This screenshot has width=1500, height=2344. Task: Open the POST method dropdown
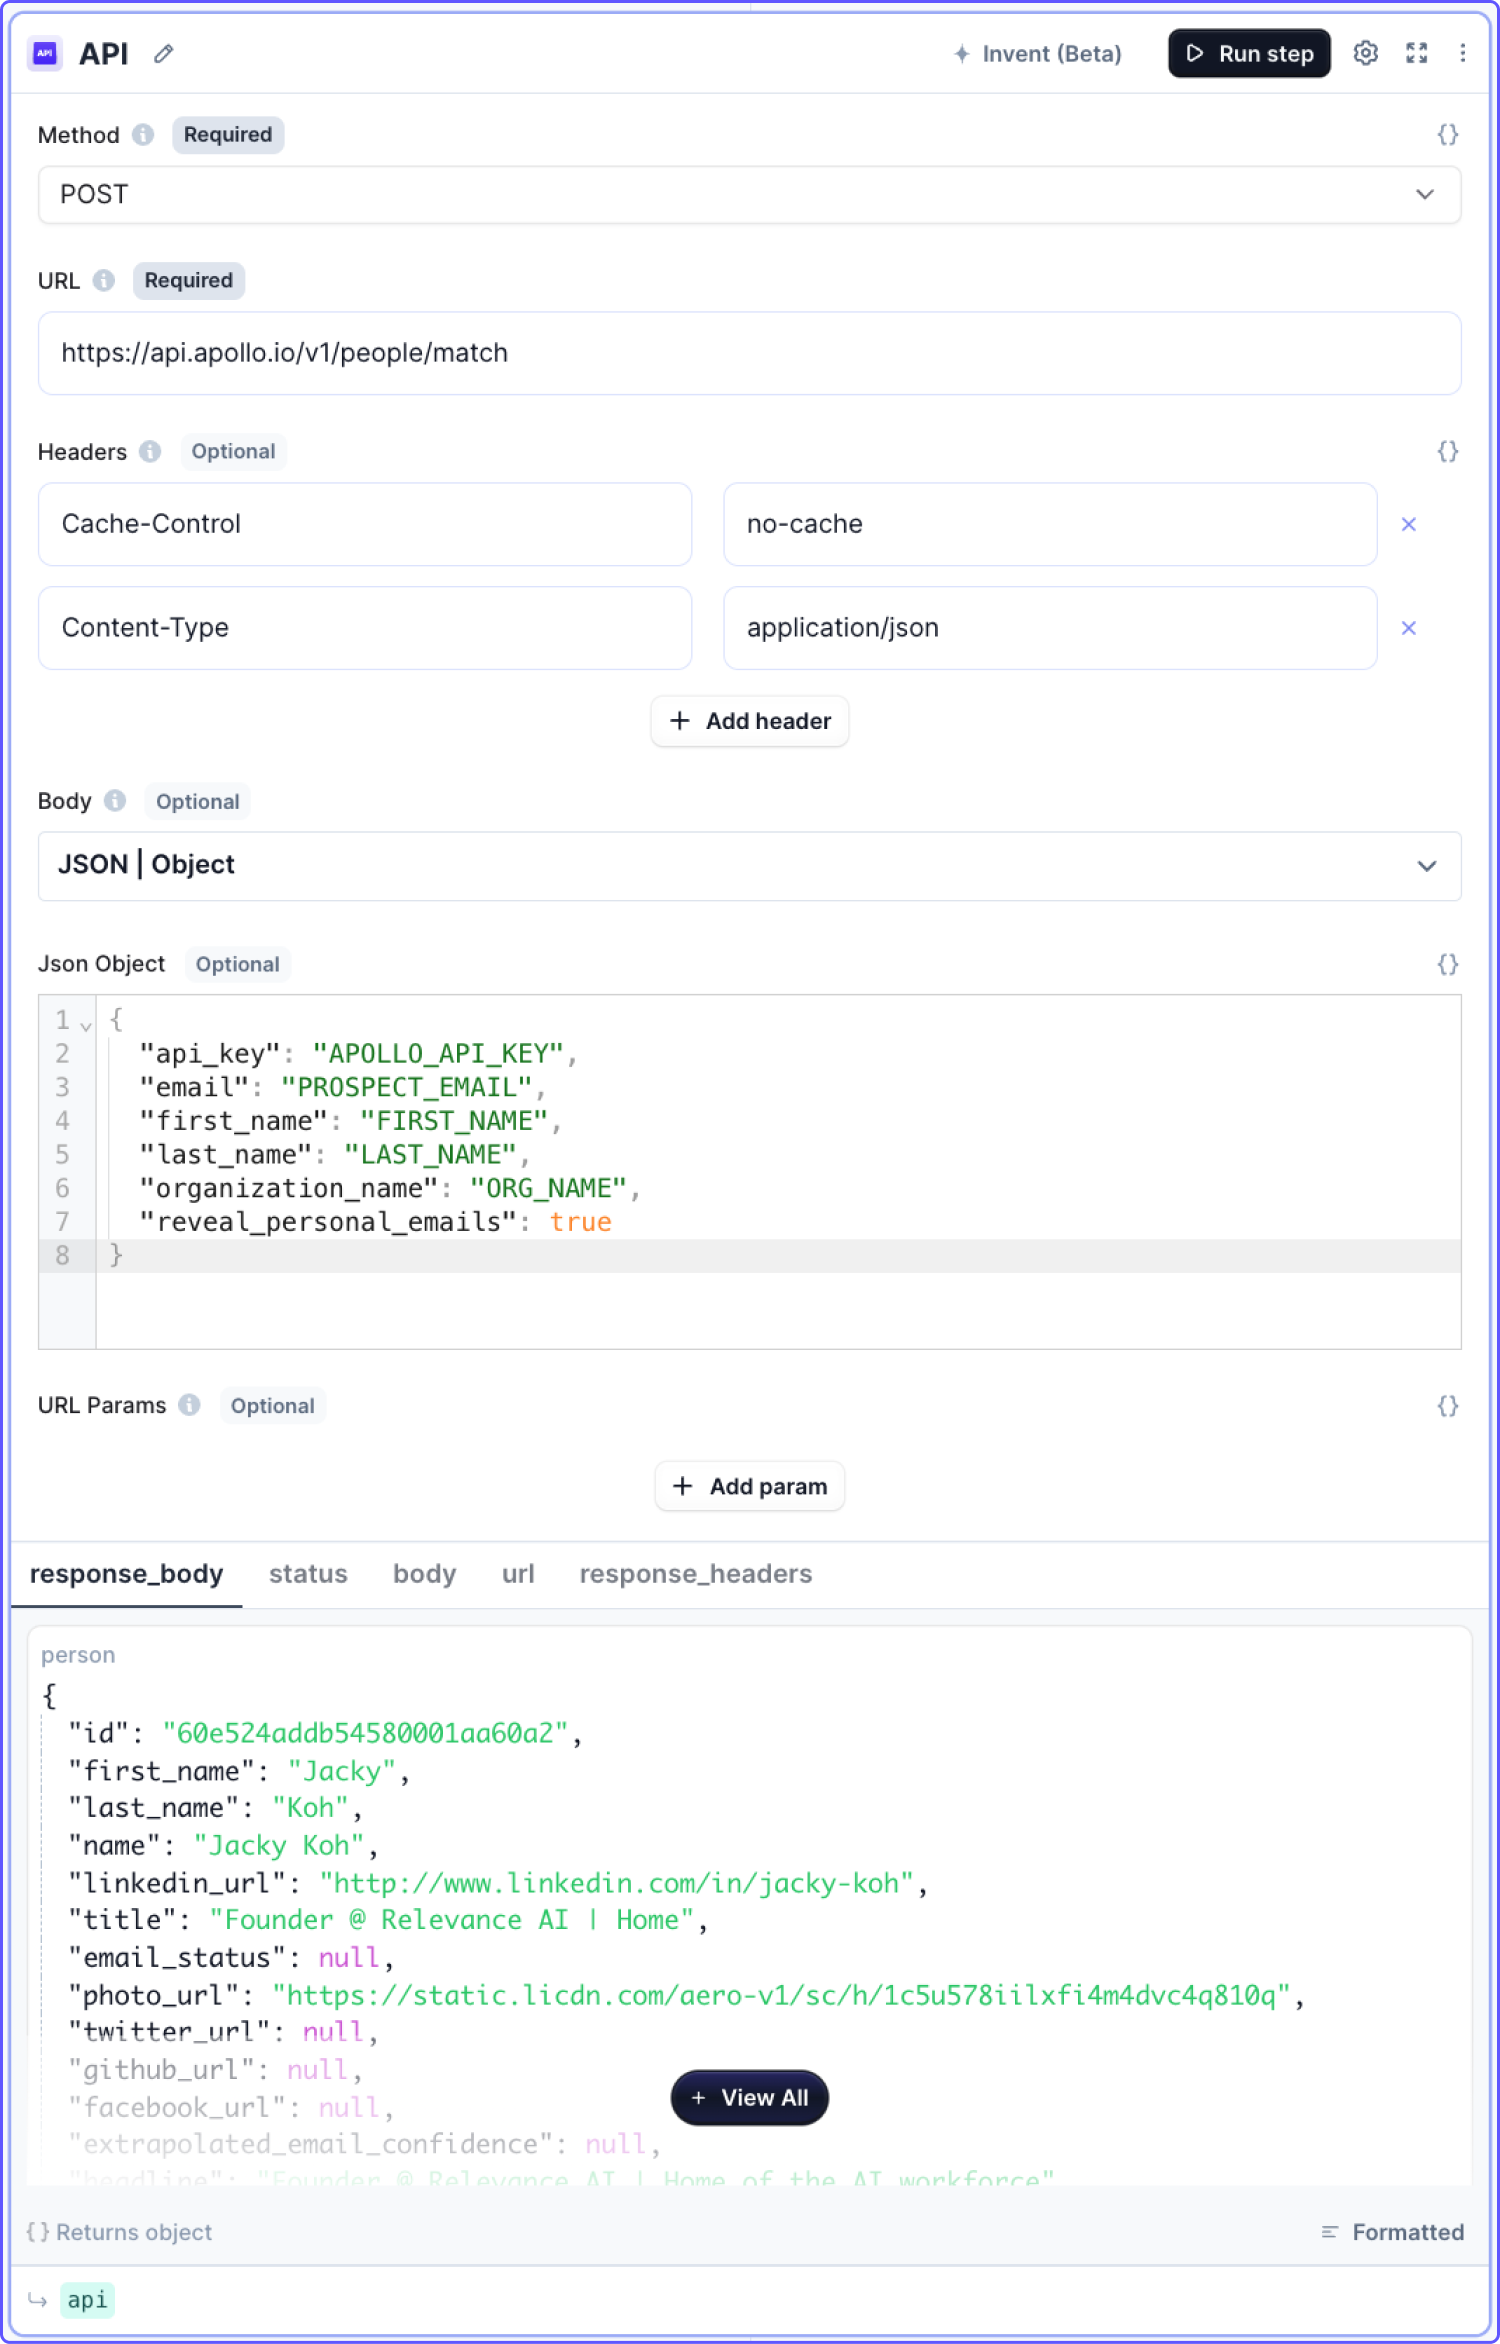click(750, 194)
